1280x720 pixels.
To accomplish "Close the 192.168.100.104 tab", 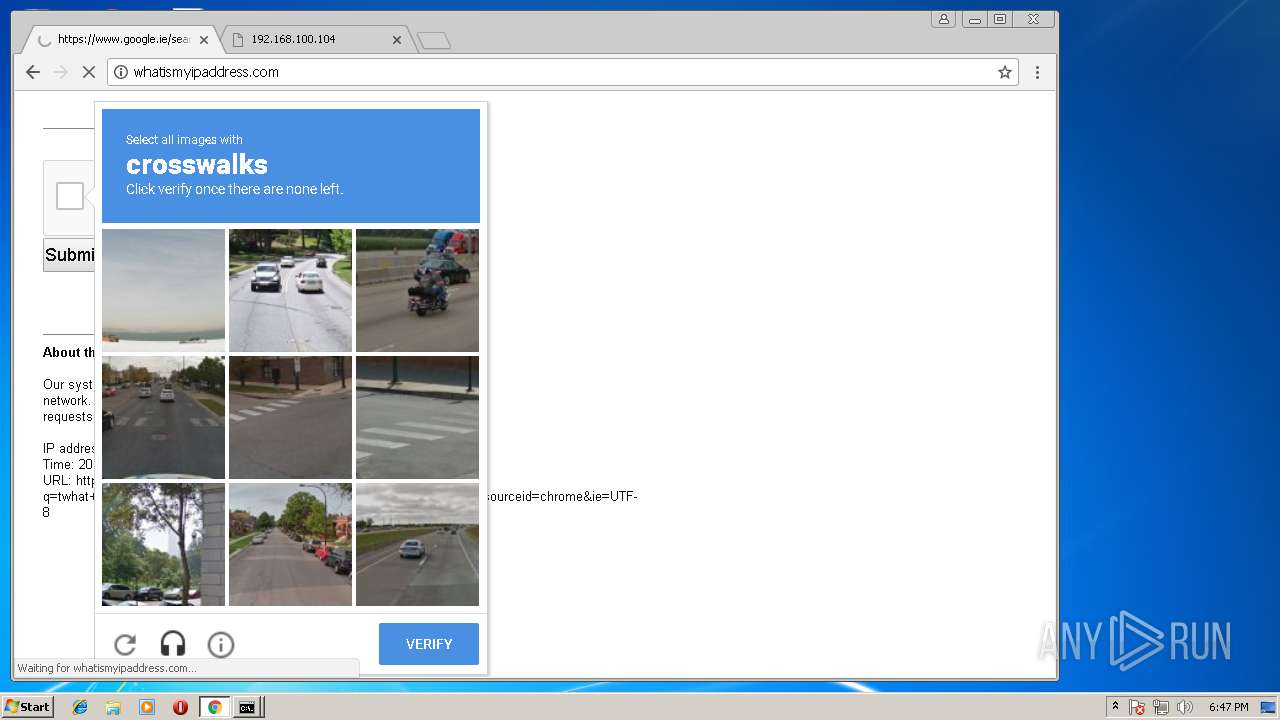I will [x=397, y=40].
